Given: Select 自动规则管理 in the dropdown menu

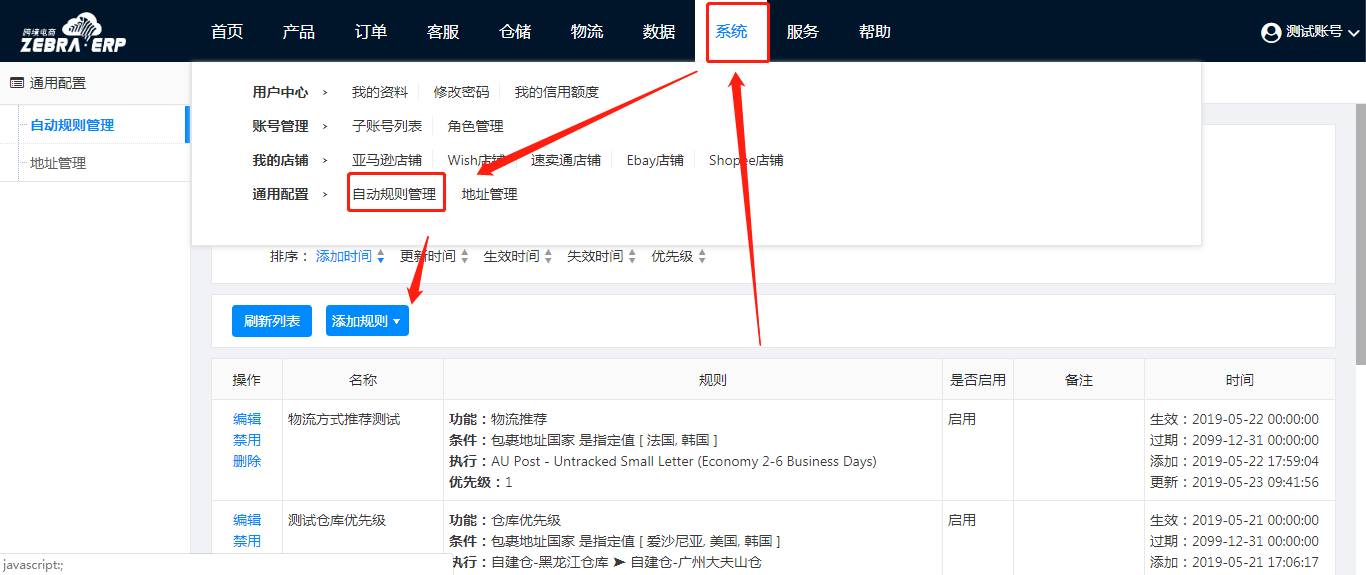Looking at the screenshot, I should click(394, 194).
